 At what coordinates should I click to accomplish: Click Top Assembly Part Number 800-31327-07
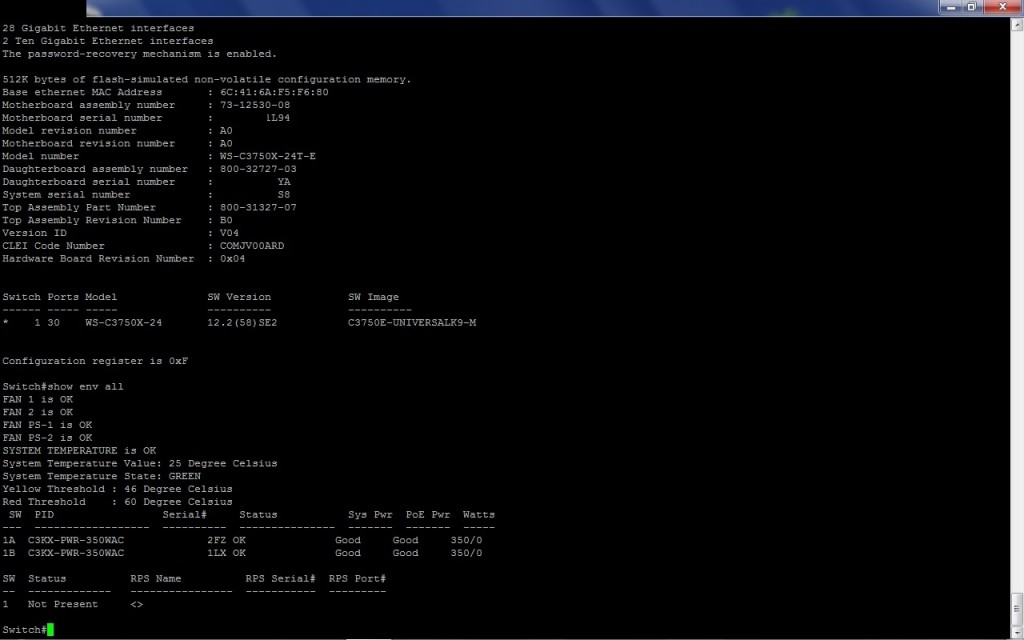tap(258, 208)
